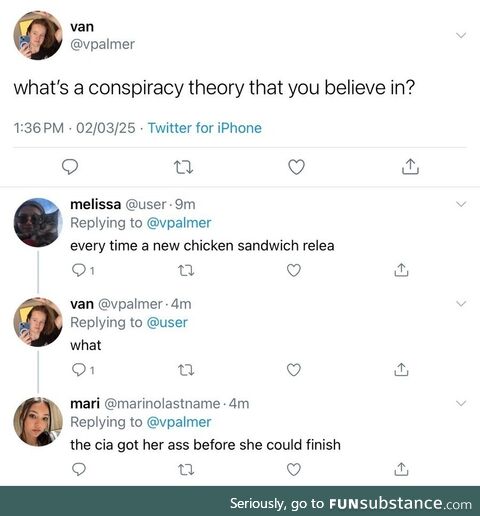Share mari's cia reply tweet
480x516 pixels.
pos(401,469)
